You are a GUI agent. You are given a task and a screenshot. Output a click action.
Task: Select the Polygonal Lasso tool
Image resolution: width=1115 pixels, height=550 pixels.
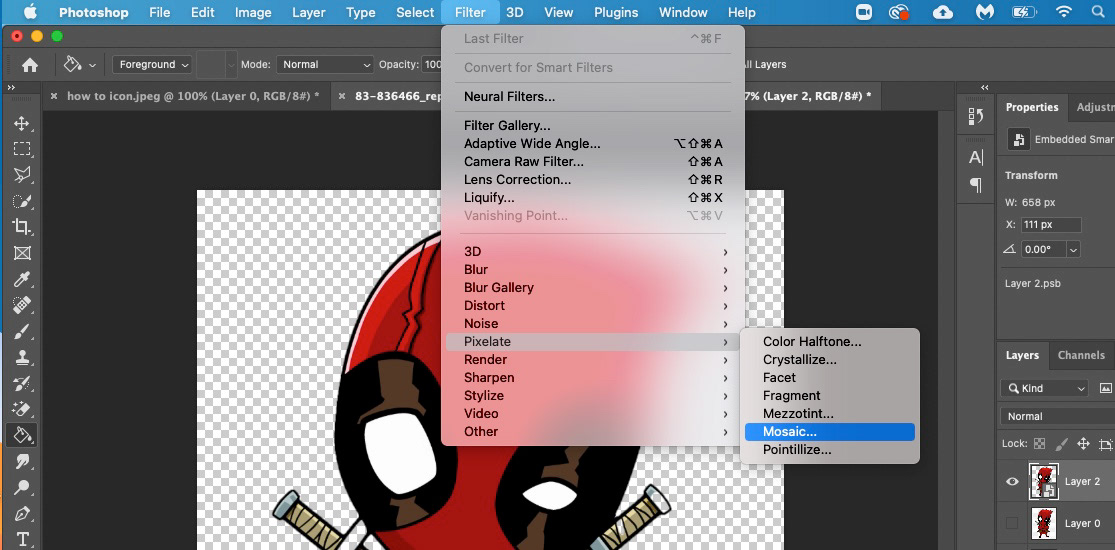[21, 174]
